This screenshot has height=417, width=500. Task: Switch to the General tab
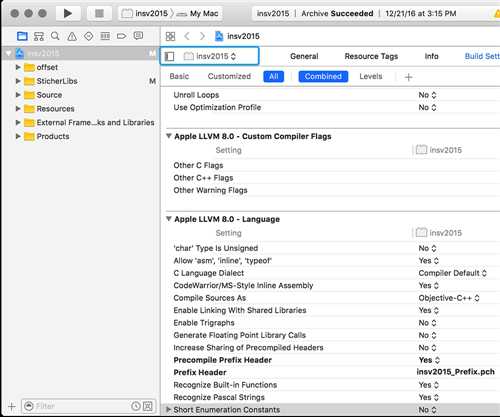tap(304, 56)
